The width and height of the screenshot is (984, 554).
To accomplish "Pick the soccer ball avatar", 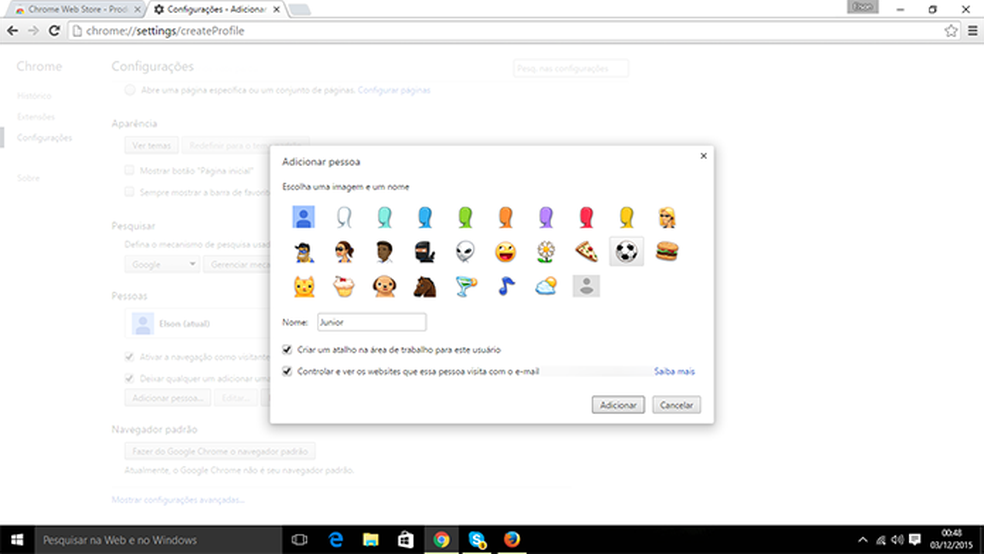I will click(626, 252).
